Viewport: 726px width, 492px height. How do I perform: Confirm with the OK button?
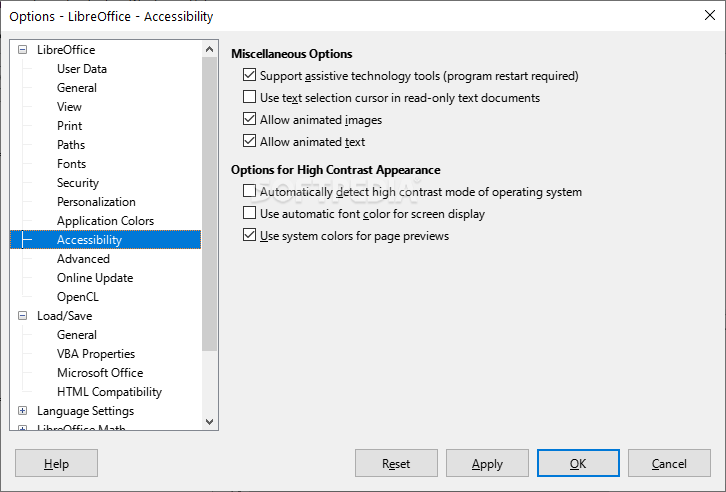(x=578, y=463)
